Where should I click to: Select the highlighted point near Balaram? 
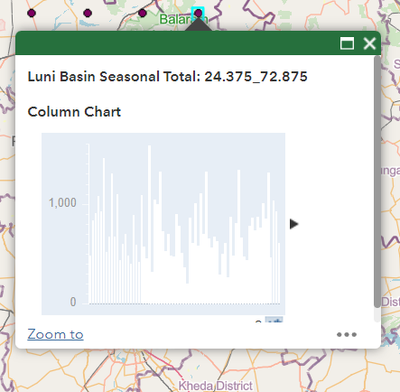[198, 13]
